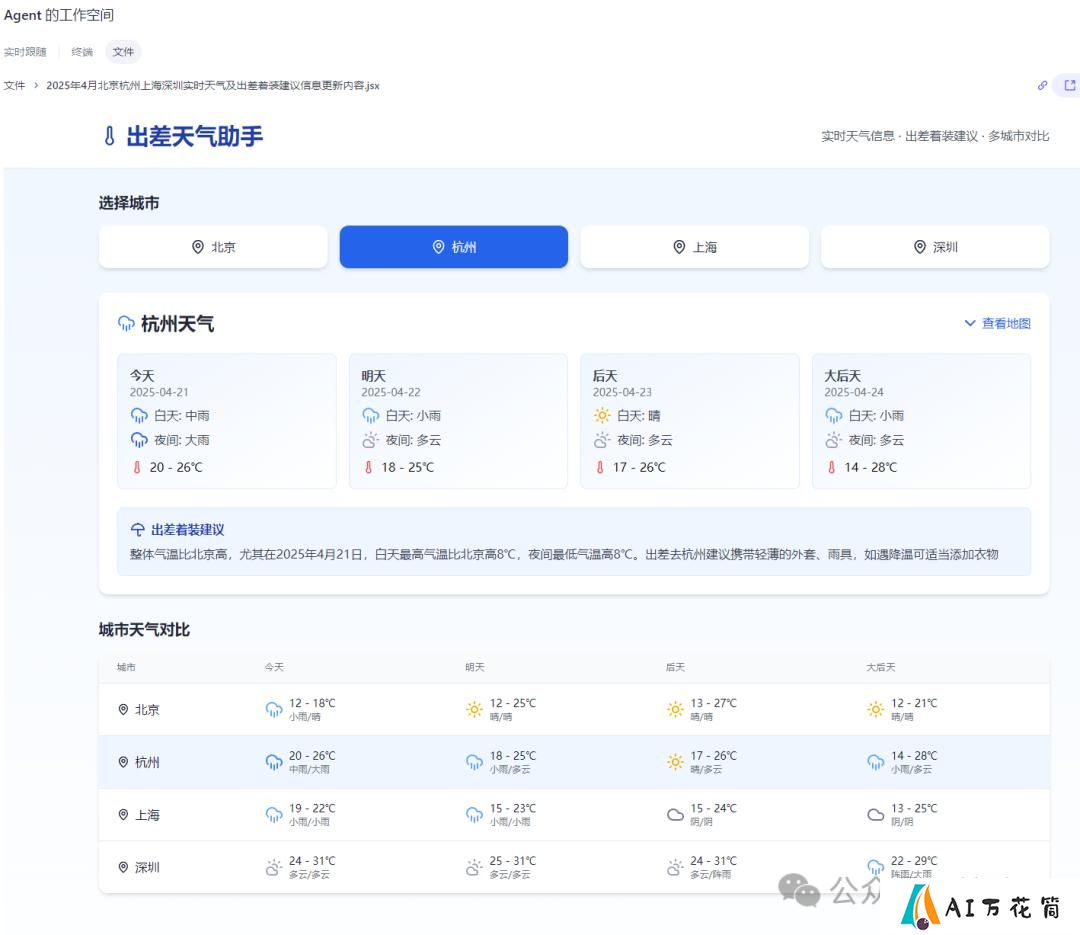Click cloud icon beside 15 - 24℃
The height and width of the screenshot is (935, 1080).
[675, 814]
